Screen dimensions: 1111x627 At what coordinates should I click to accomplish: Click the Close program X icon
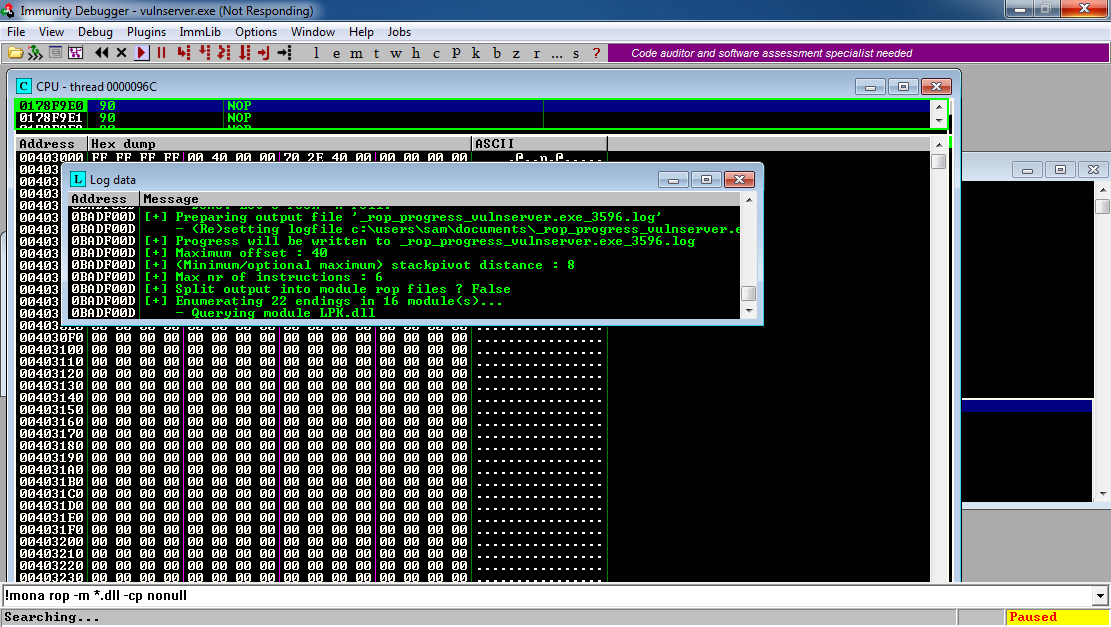tap(121, 53)
